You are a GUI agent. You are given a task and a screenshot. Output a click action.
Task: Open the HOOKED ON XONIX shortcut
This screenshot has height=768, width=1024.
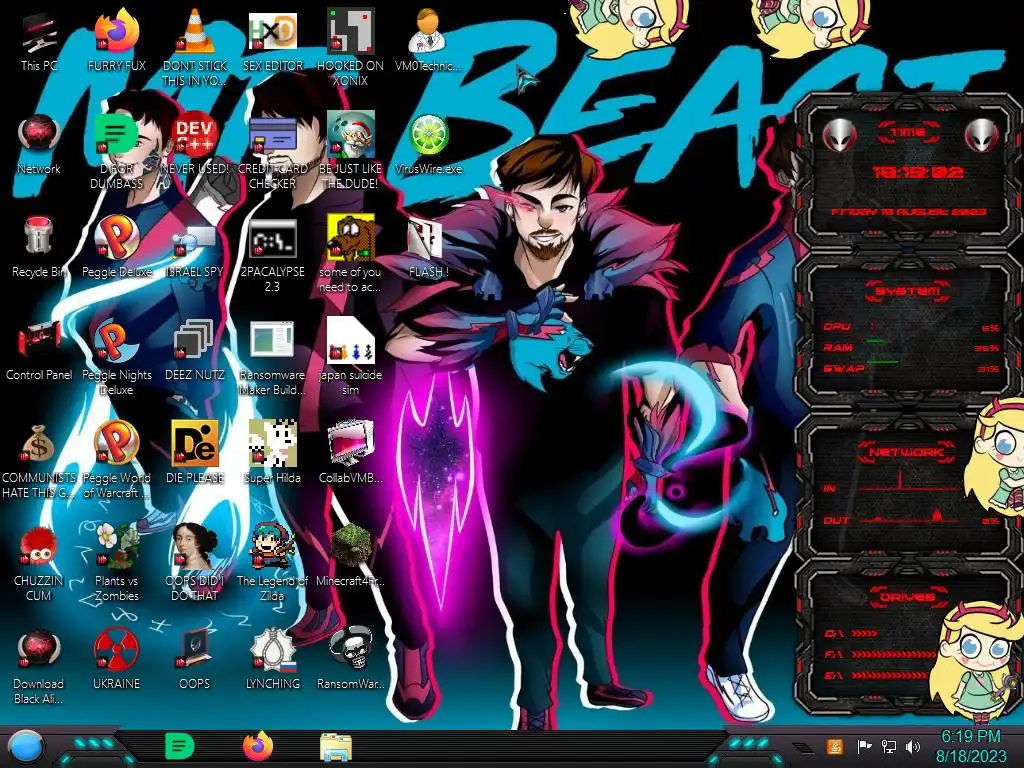tap(351, 47)
